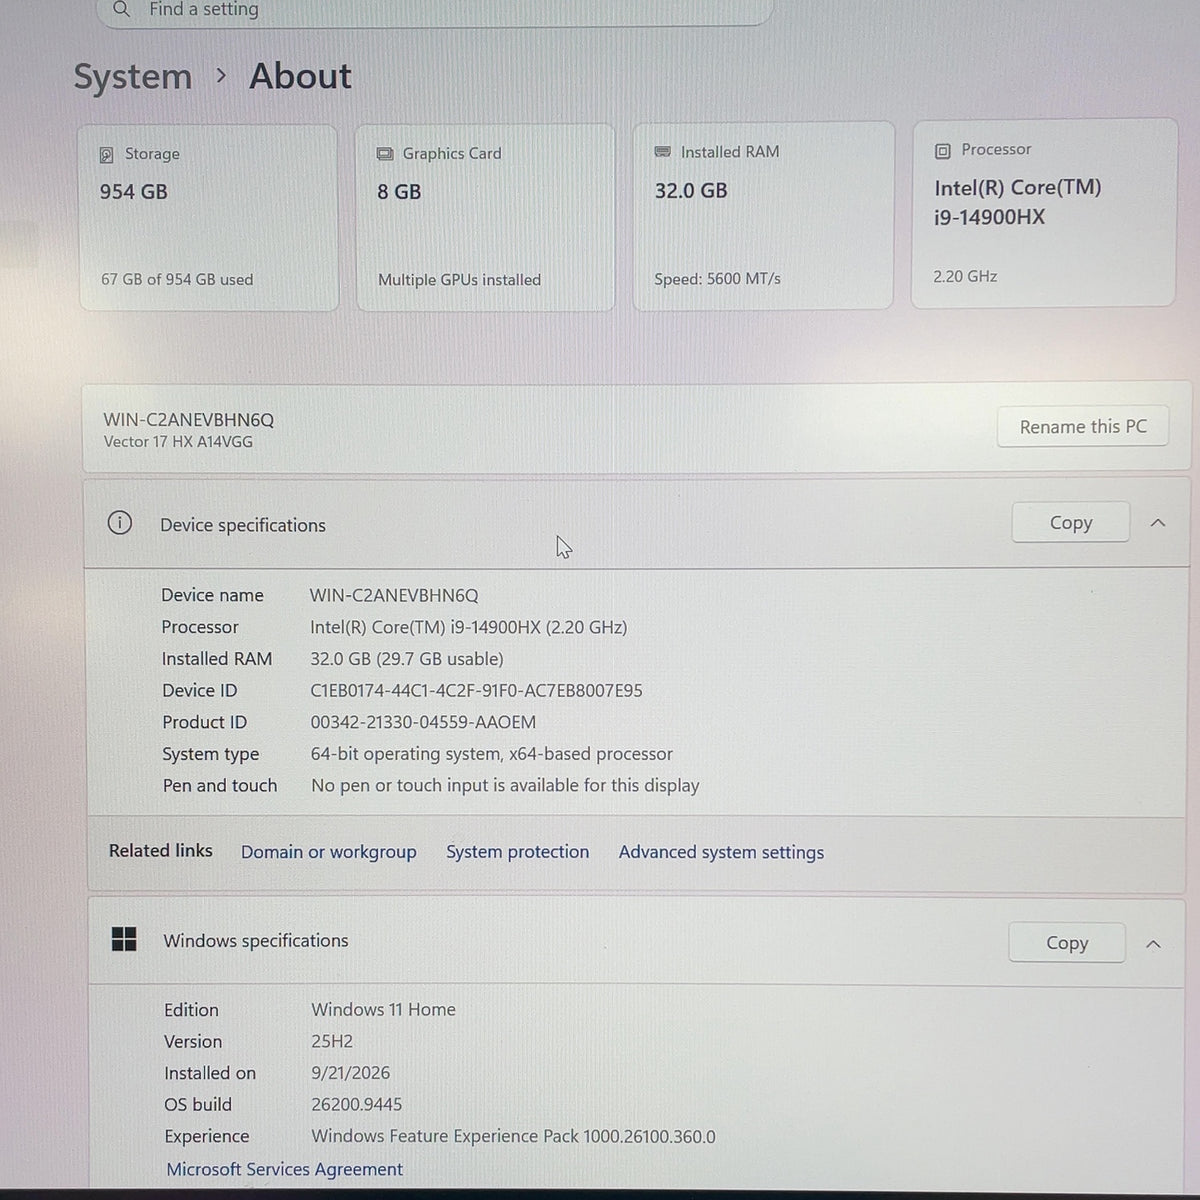The image size is (1200, 1200).
Task: Click the Windows logo icon
Action: pyautogui.click(x=124, y=939)
